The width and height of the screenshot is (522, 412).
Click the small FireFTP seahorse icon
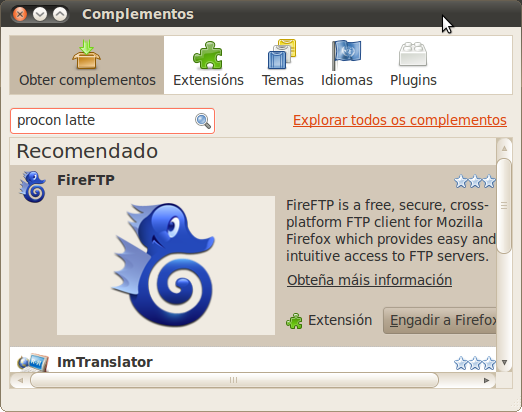(33, 187)
